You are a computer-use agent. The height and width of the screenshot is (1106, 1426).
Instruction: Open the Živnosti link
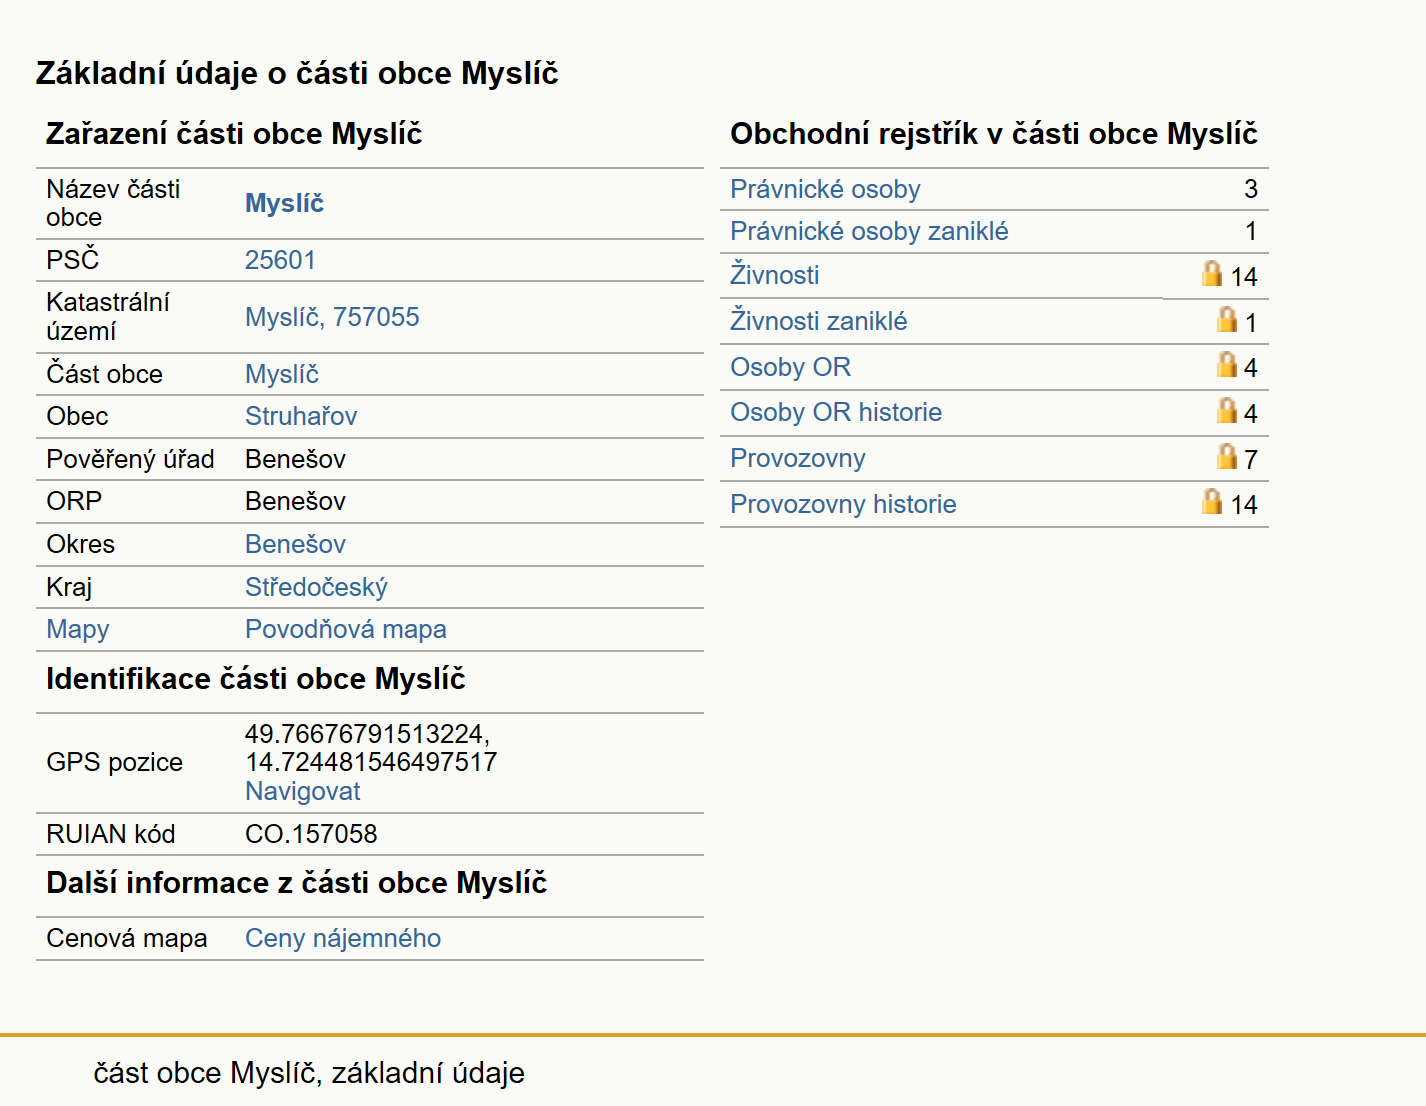tap(774, 275)
